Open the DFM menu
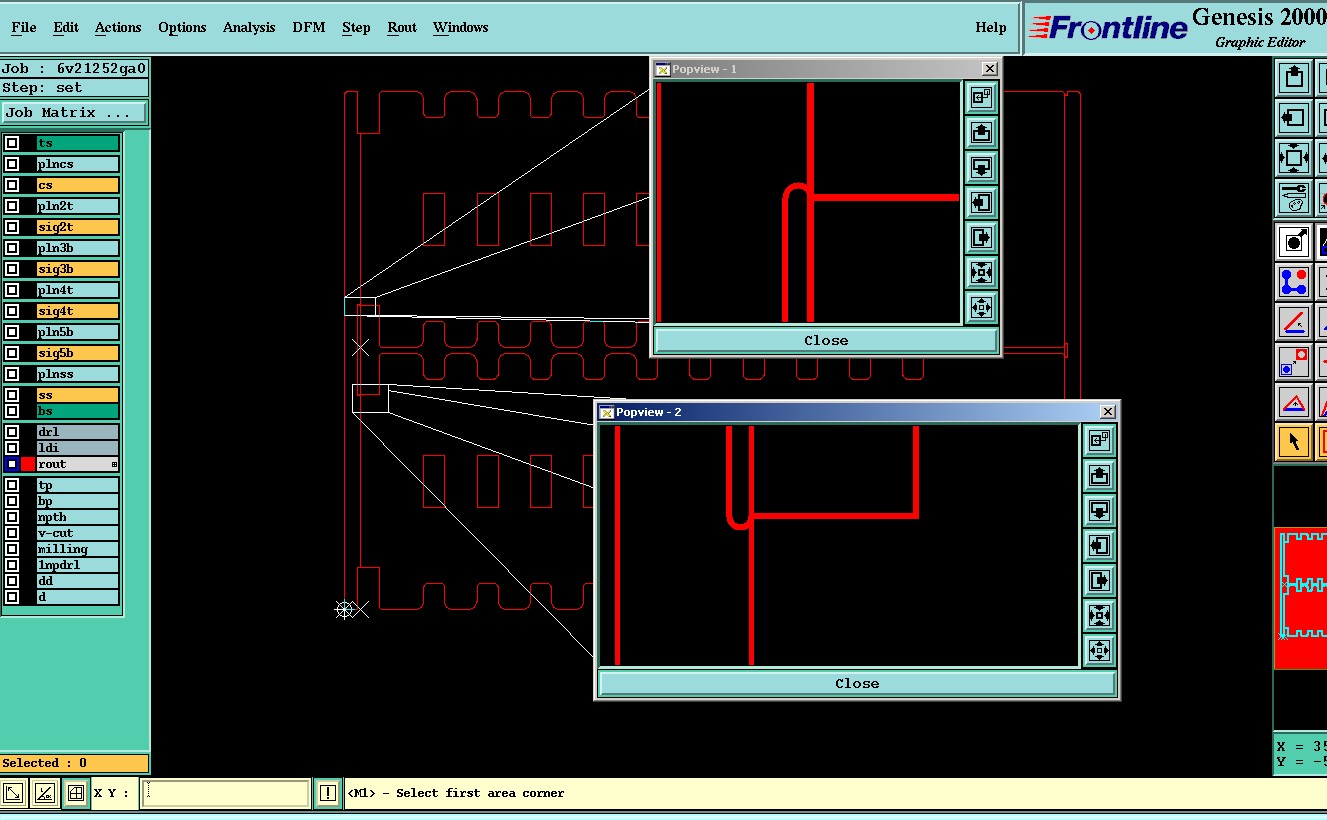 point(309,27)
